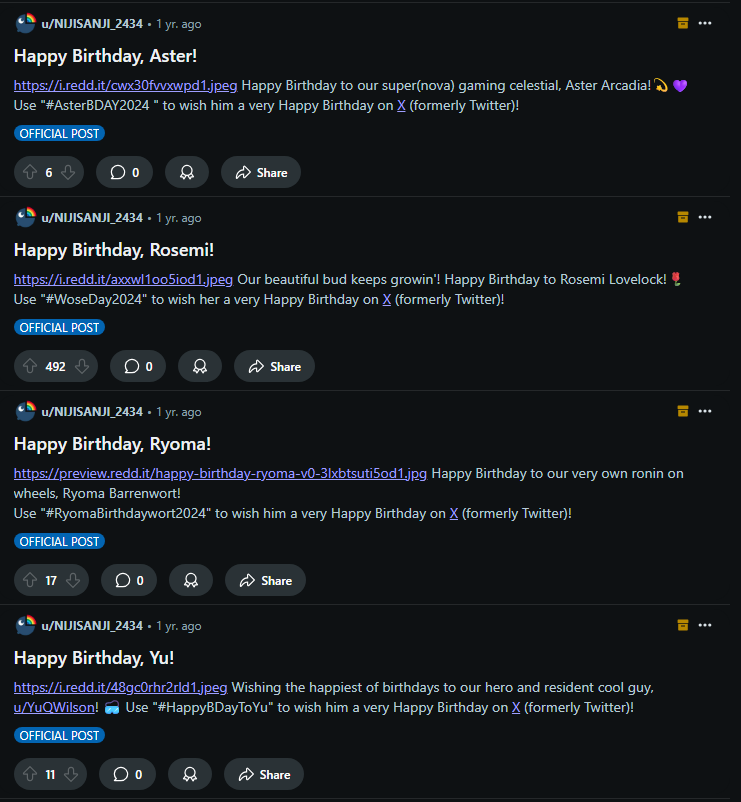
Task: Click the user avatar on the Ryoma post
Action: point(25,411)
